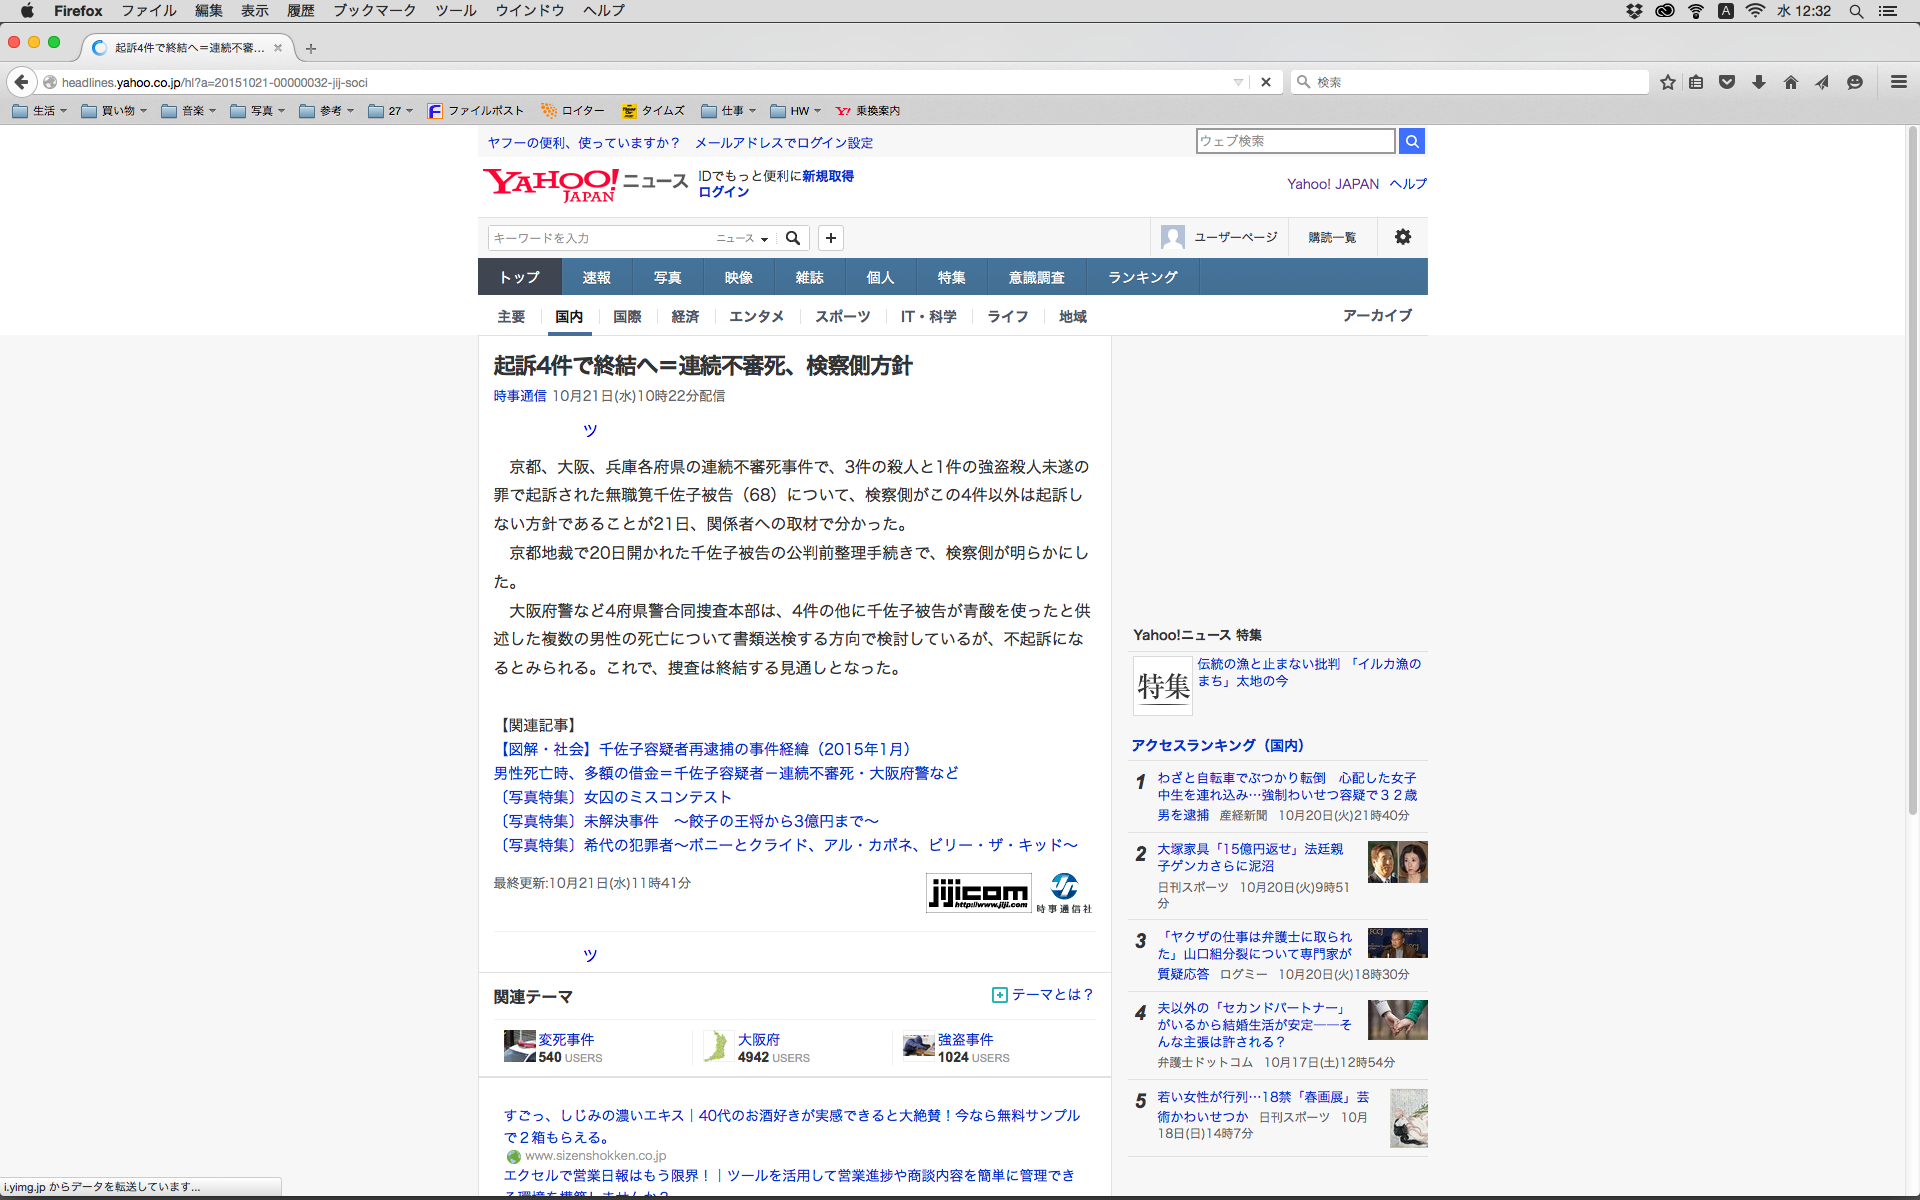Click the ログイン link
This screenshot has height=1200, width=1920.
coord(723,192)
